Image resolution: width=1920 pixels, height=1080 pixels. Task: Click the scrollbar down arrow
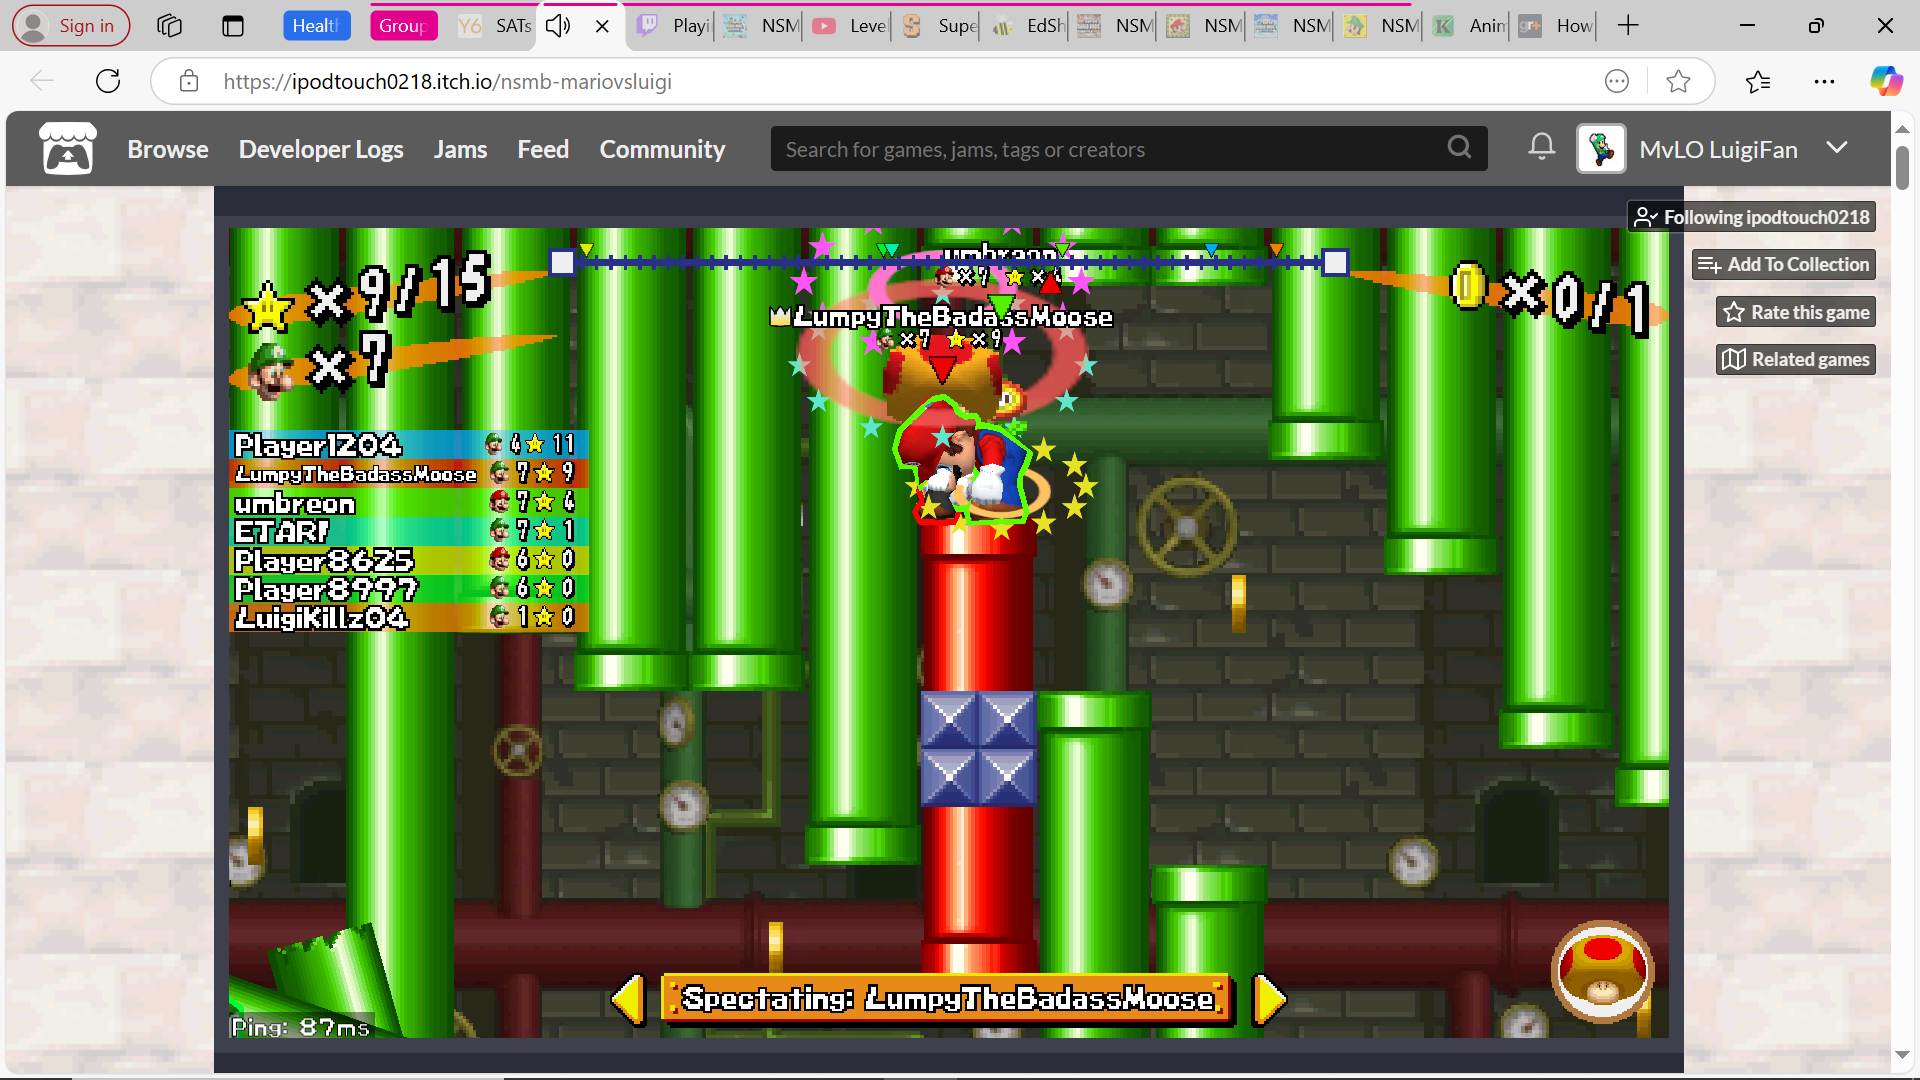click(x=1902, y=1055)
